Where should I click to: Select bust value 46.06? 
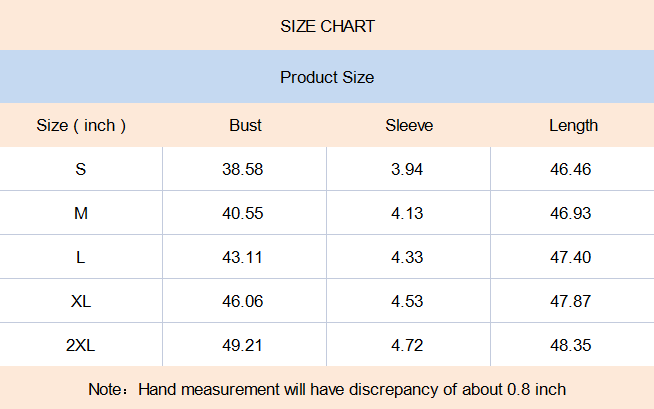(242, 301)
